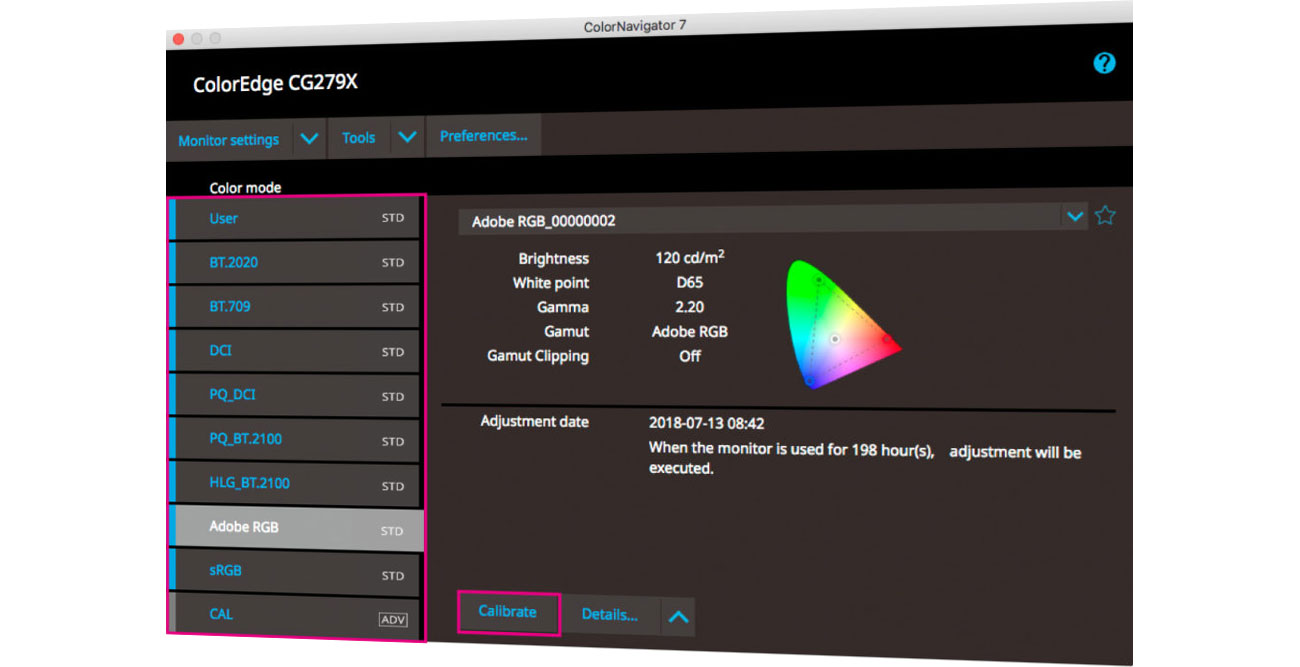Open the Adobe RGB_00000002 target dropdown
The height and width of the screenshot is (667, 1300).
coord(1076,216)
